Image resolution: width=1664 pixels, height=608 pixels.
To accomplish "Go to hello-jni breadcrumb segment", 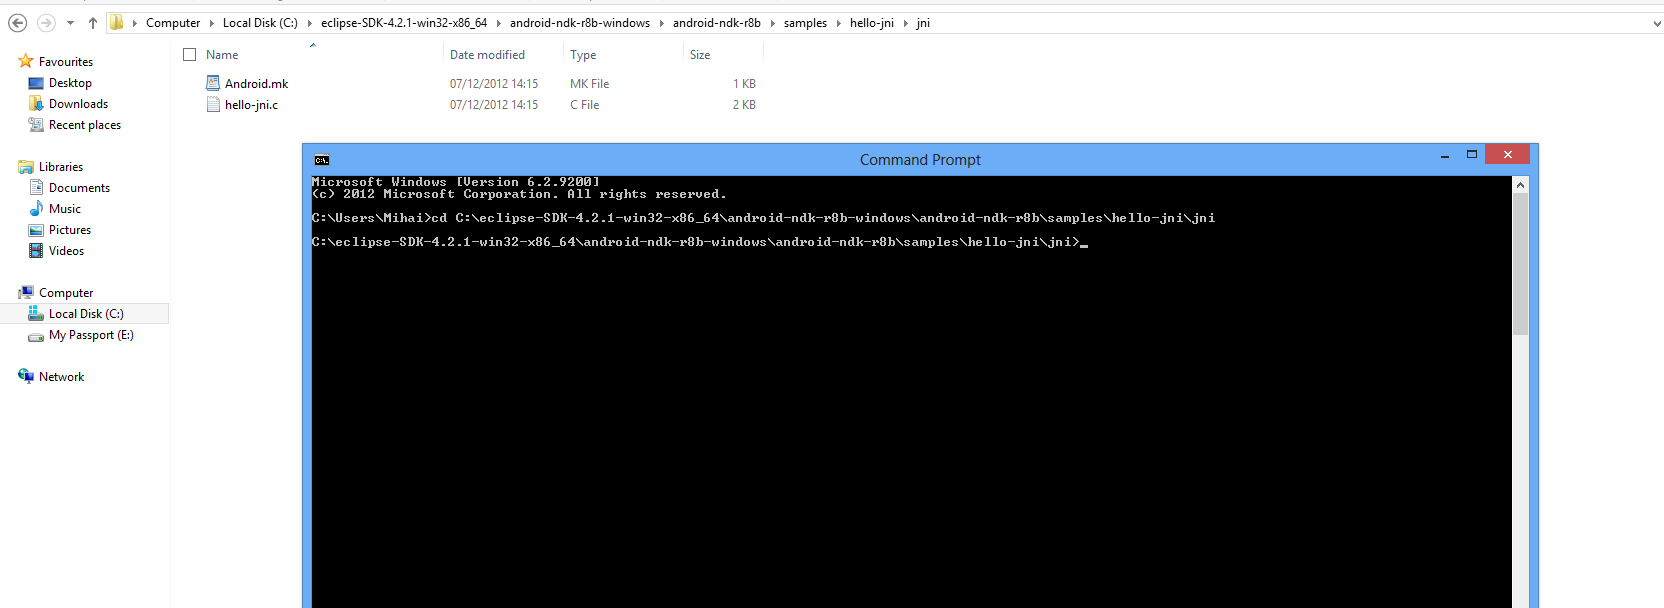I will click(872, 22).
